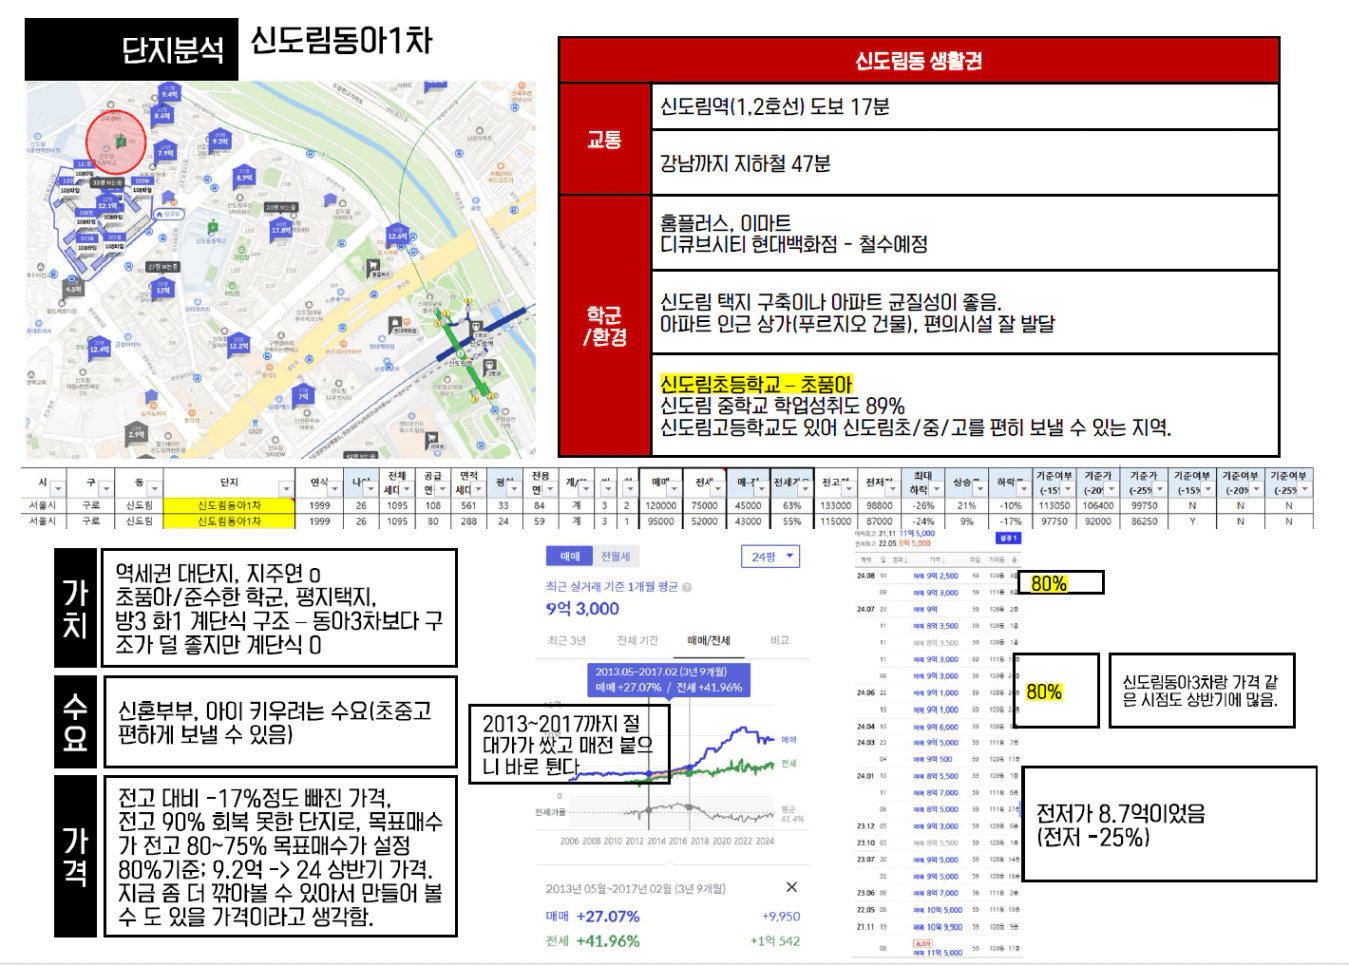
Task: Click the 31평 보는중 label on map
Action: click(x=281, y=207)
